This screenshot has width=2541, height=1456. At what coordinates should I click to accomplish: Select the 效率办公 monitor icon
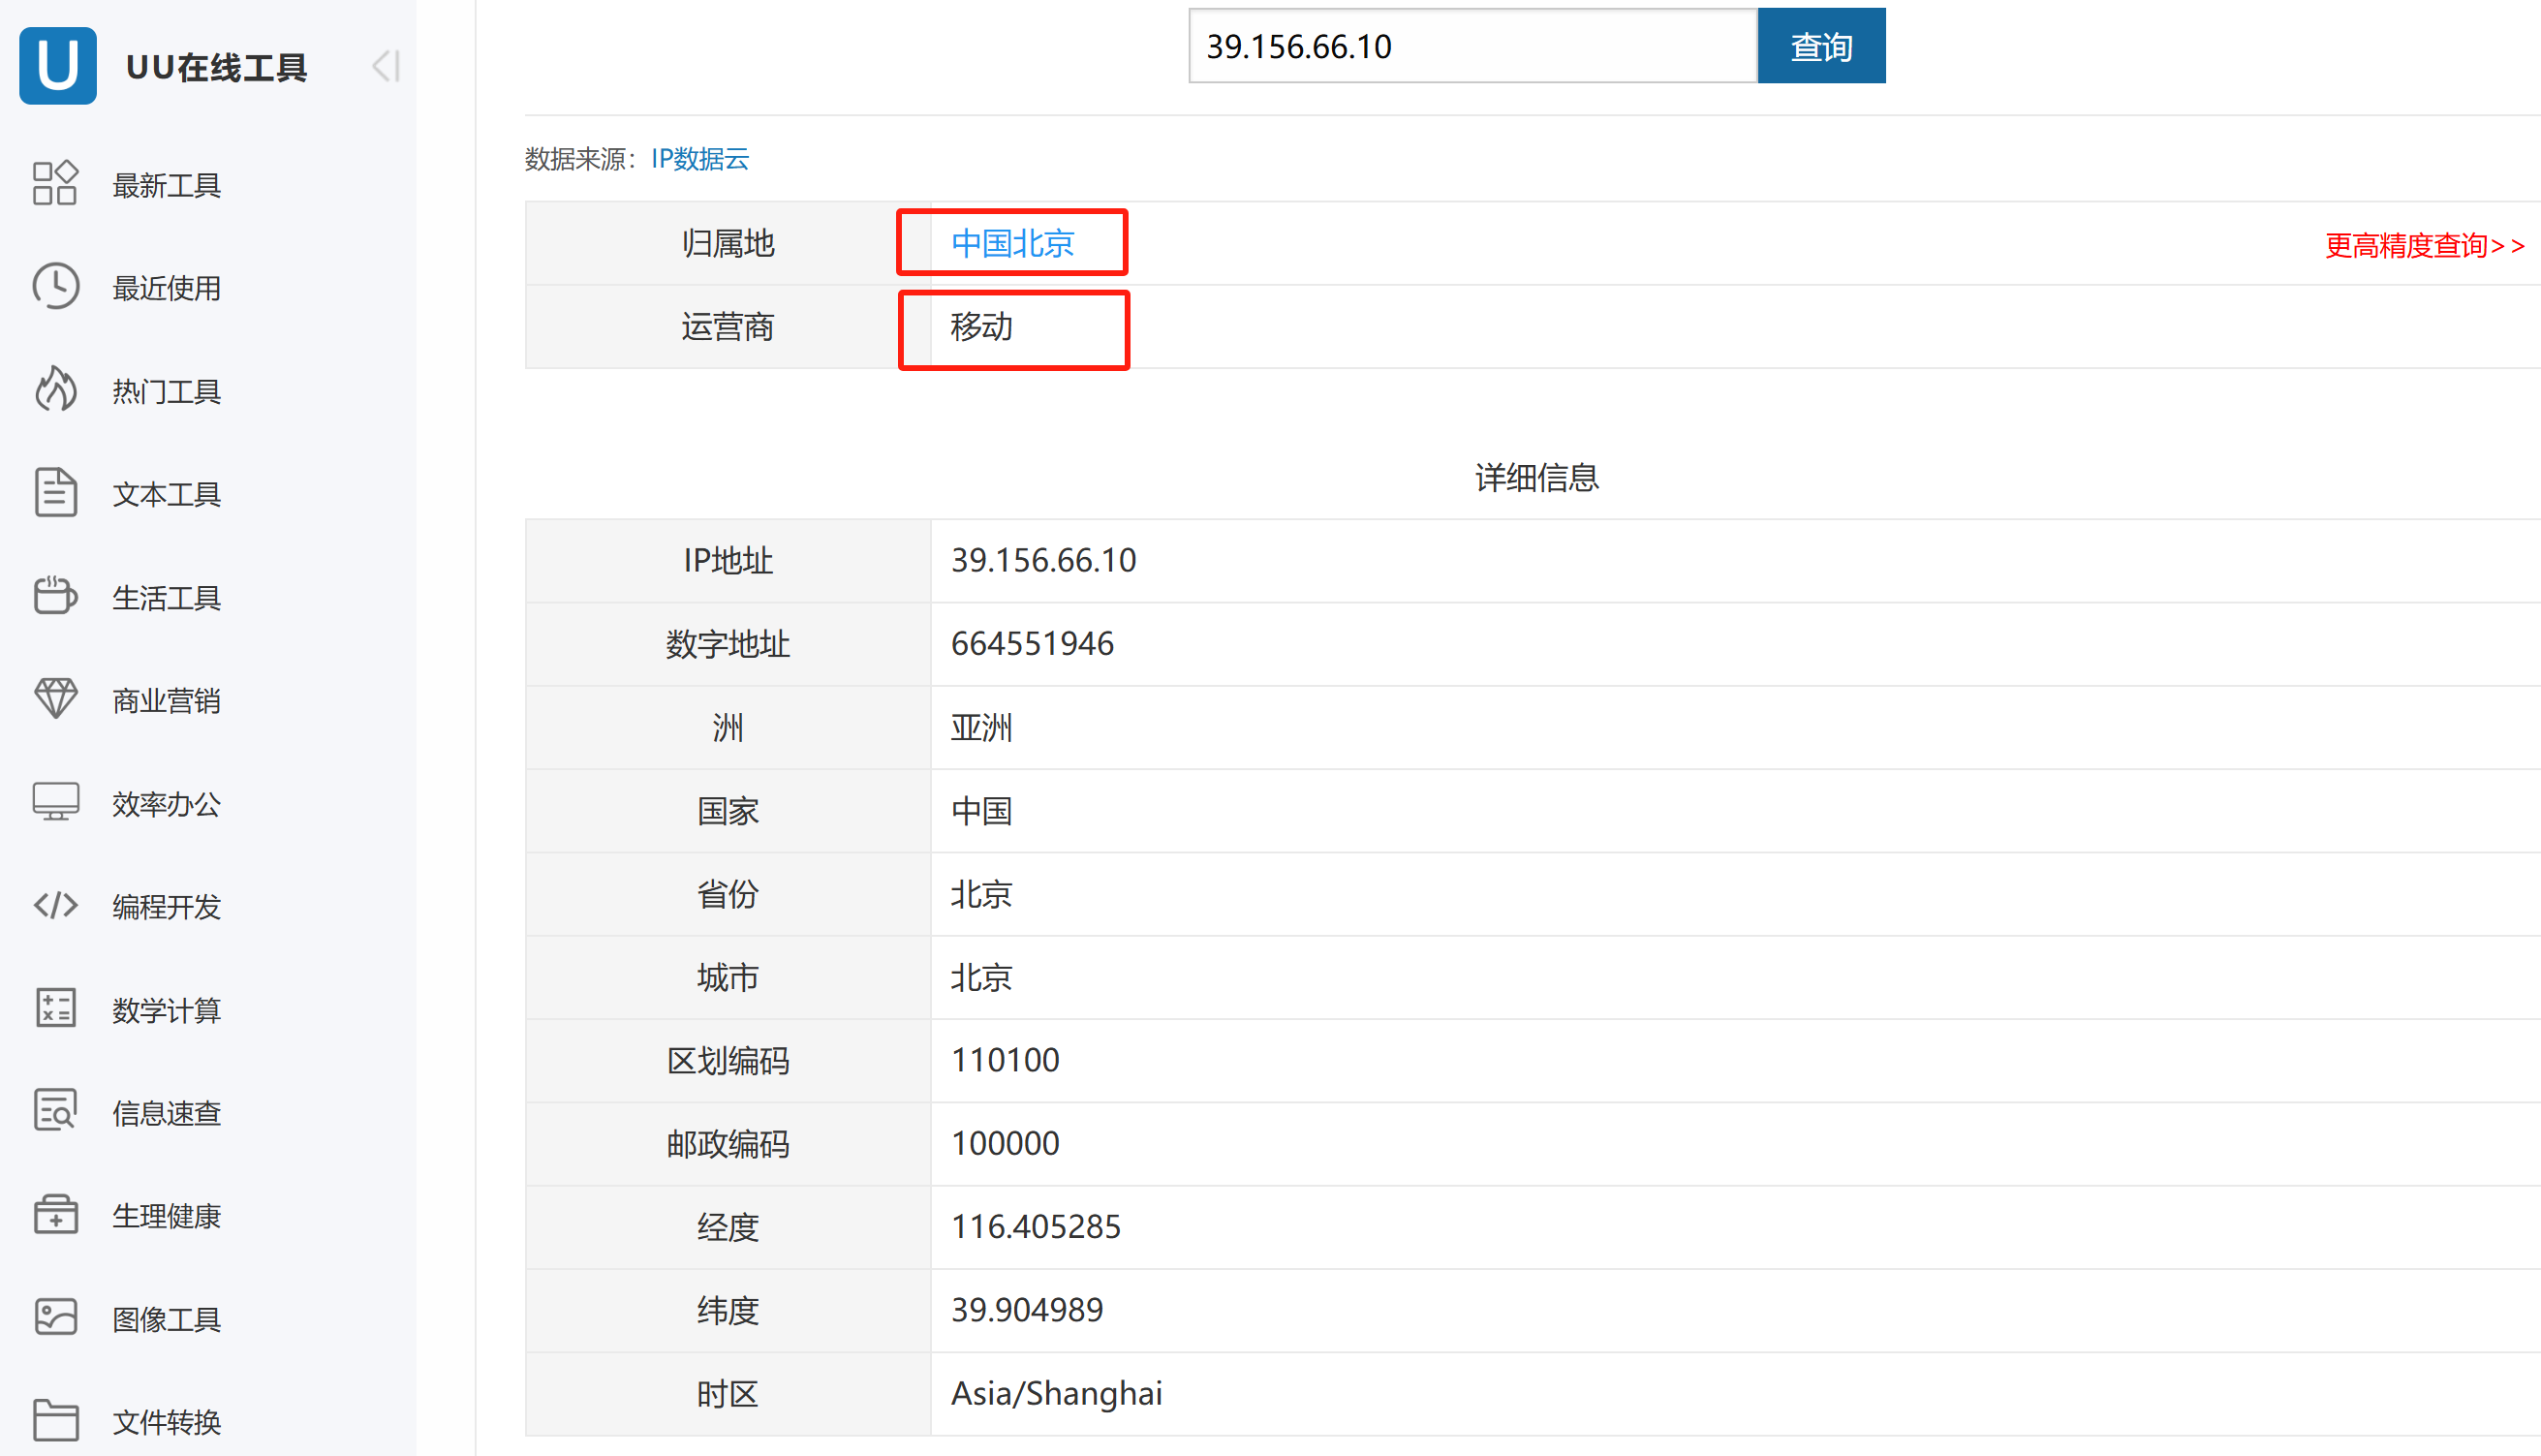tap(55, 802)
